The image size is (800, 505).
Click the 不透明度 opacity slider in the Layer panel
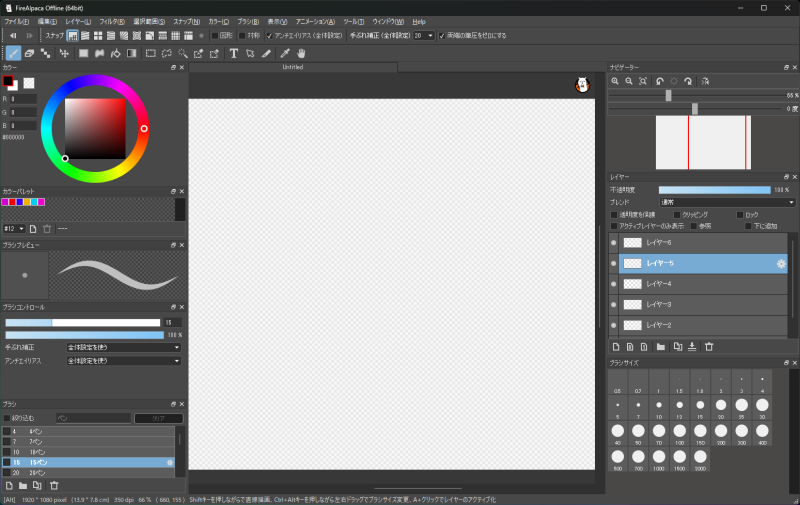point(714,190)
